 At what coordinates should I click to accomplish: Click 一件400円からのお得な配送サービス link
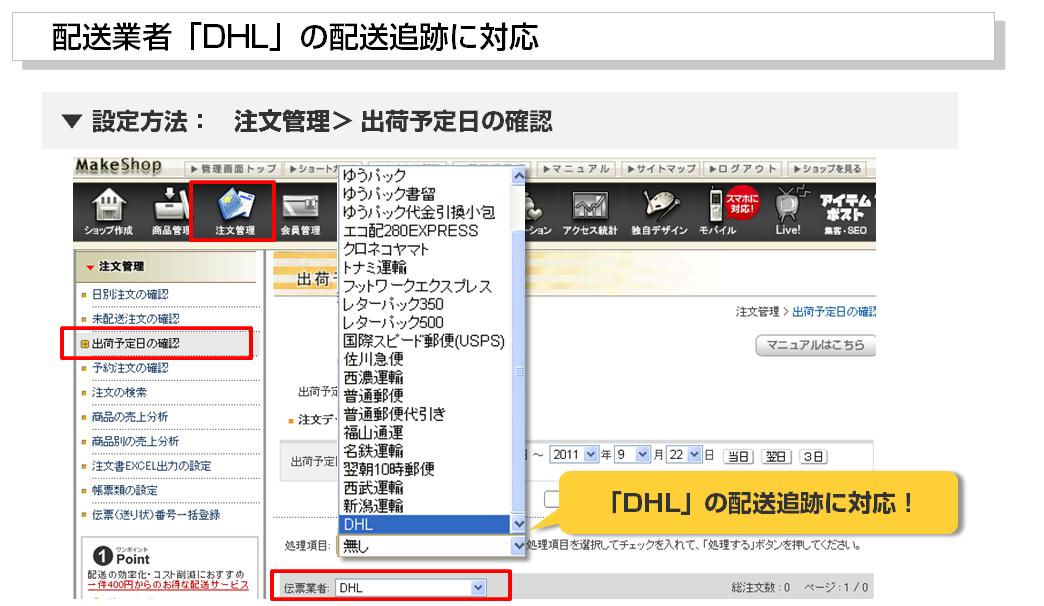tap(168, 585)
